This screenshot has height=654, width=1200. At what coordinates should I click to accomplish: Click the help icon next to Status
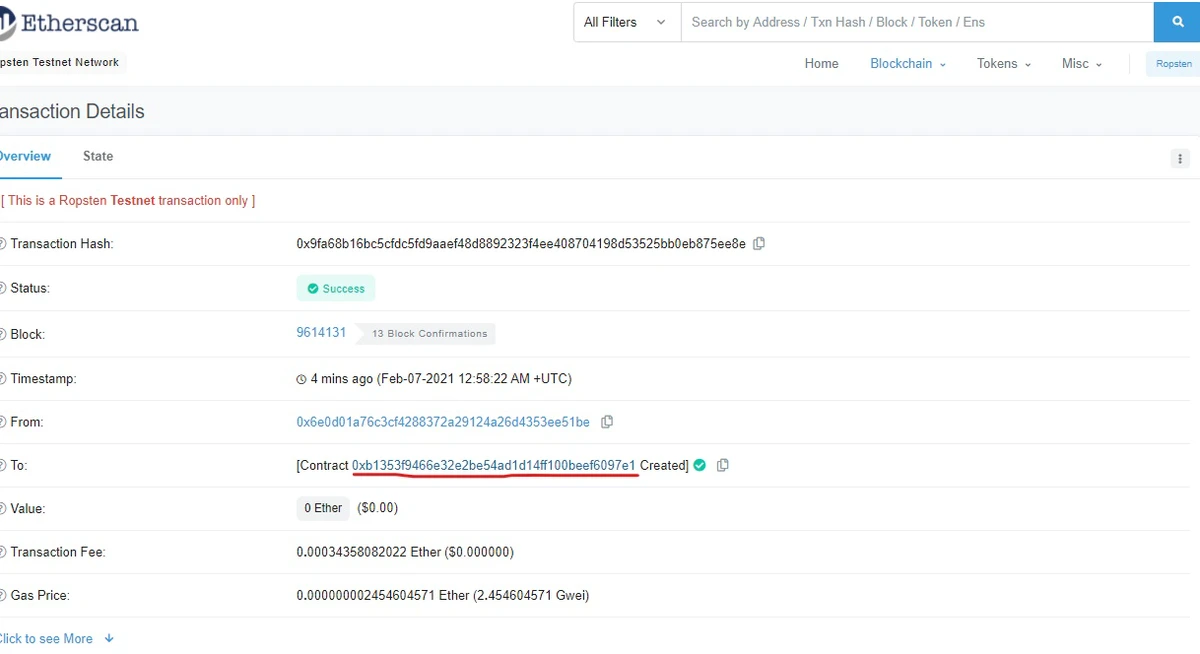[2, 288]
